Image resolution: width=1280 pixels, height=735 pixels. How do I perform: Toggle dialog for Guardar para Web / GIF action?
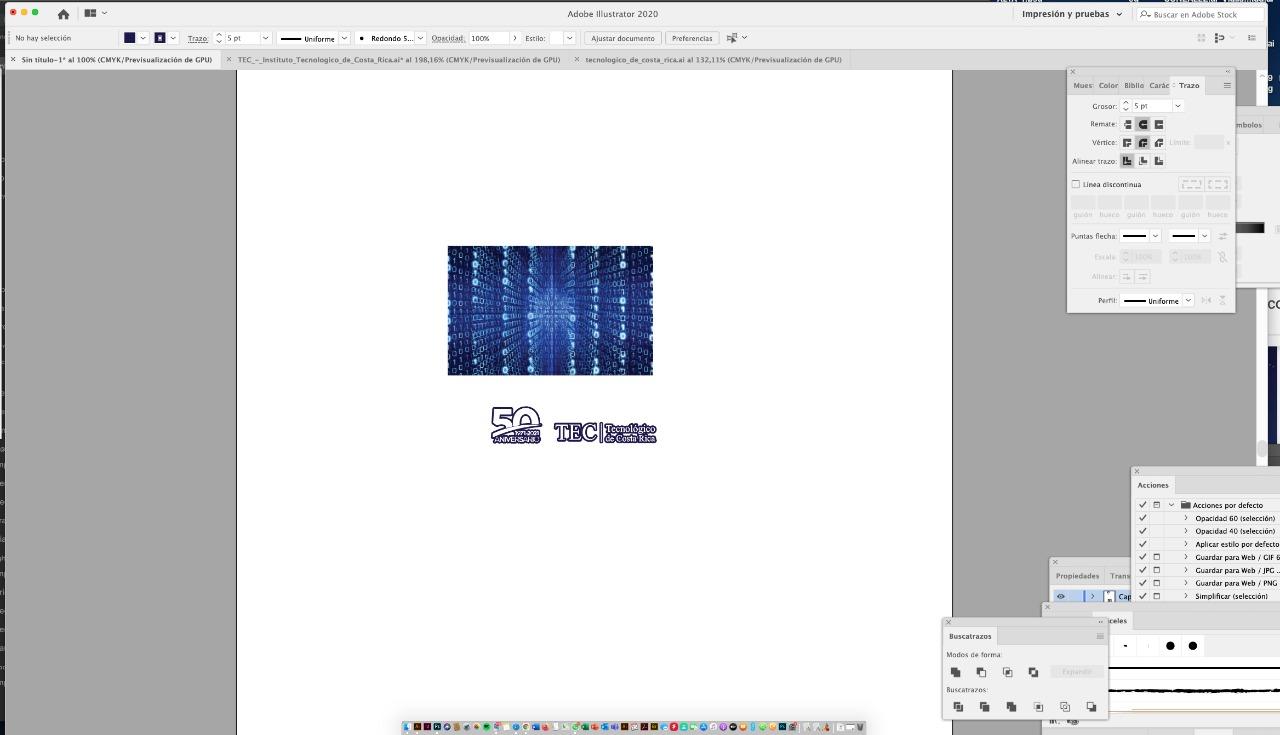click(1157, 557)
